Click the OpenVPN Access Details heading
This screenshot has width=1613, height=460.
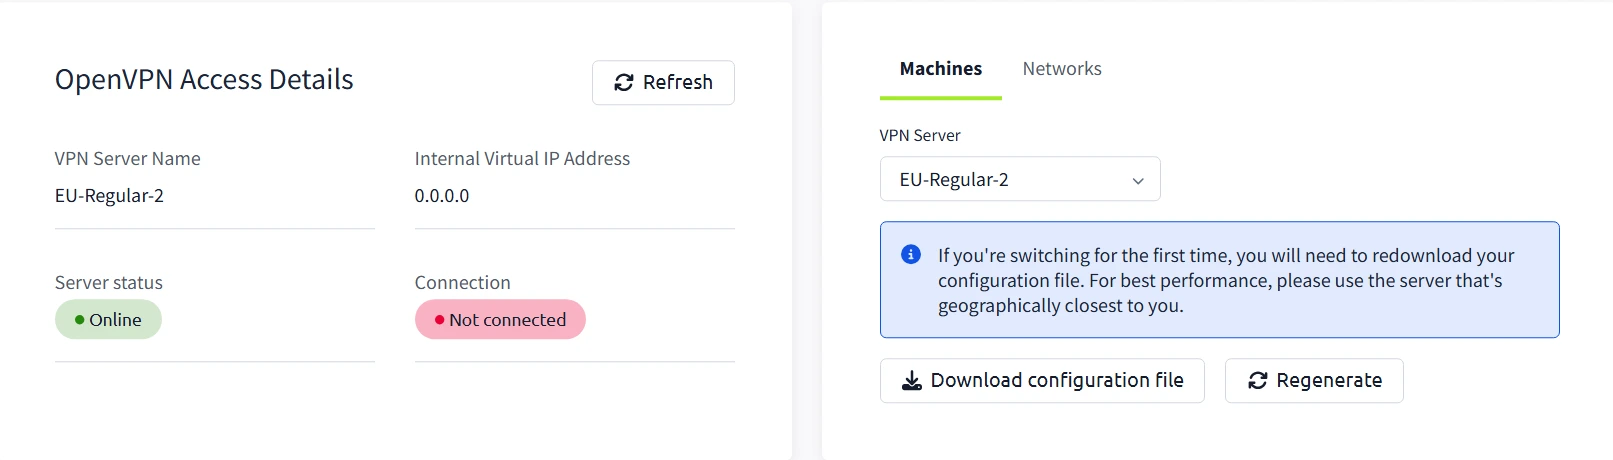(x=204, y=80)
